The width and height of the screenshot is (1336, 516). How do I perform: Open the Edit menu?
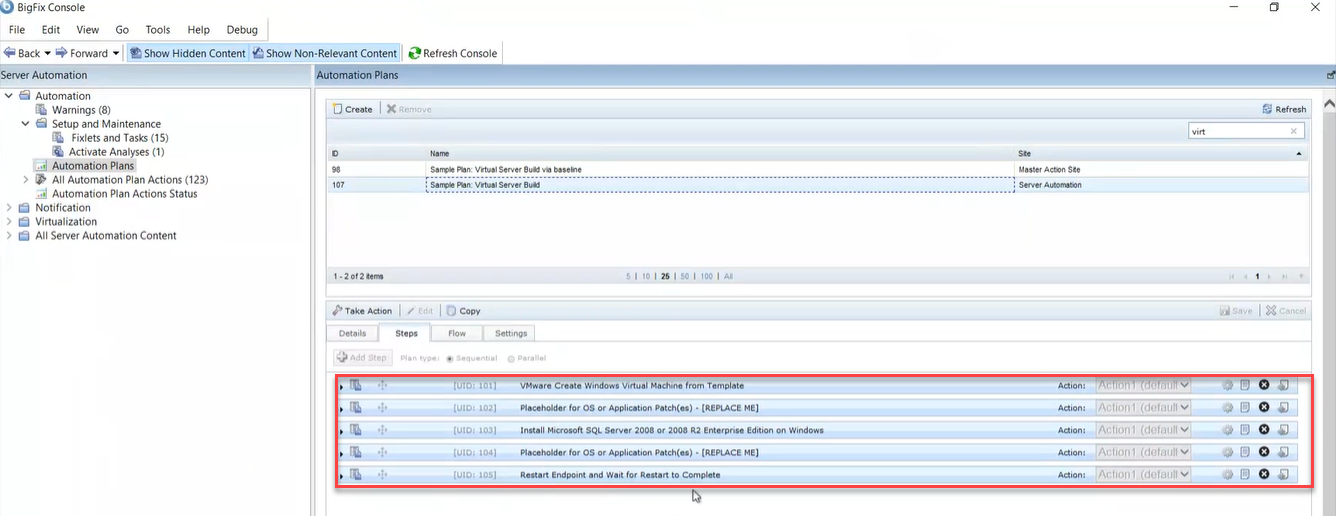(51, 30)
